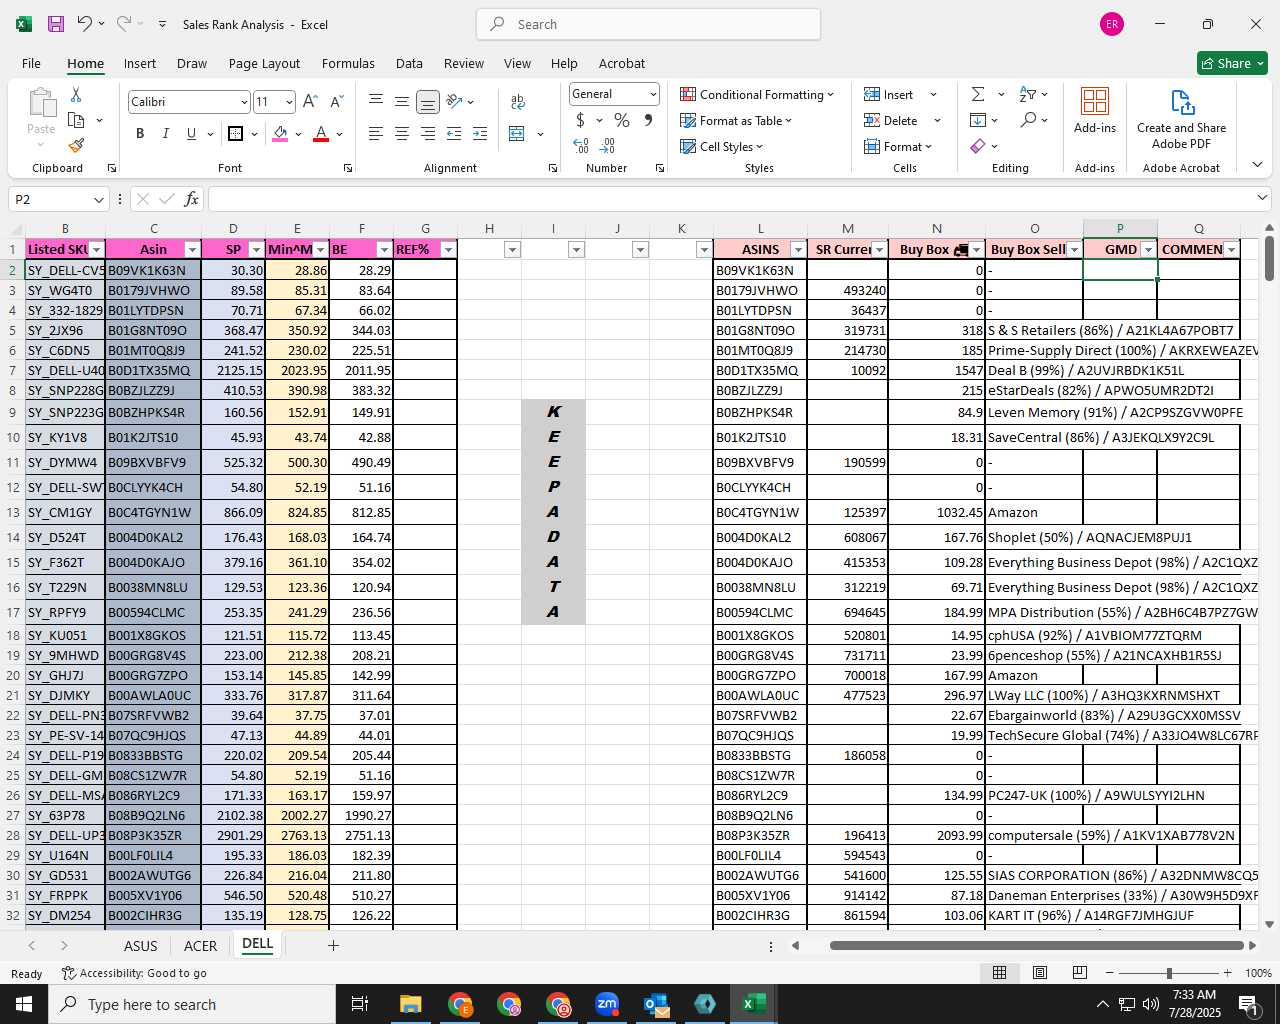This screenshot has width=1280, height=1024.
Task: Click the Cut scissors icon
Action: [x=76, y=94]
